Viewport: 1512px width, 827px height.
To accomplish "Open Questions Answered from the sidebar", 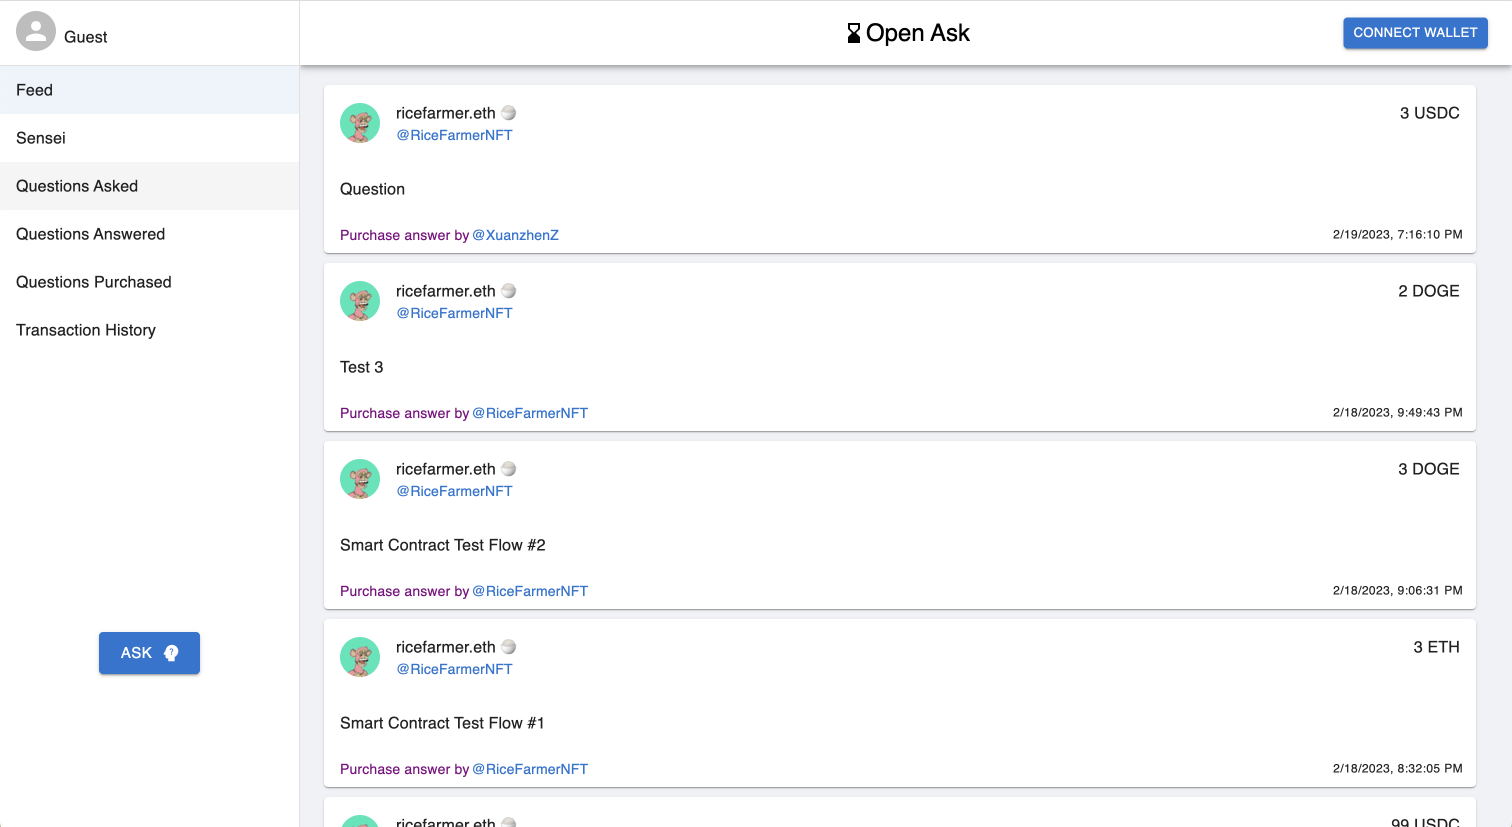I will [x=90, y=233].
